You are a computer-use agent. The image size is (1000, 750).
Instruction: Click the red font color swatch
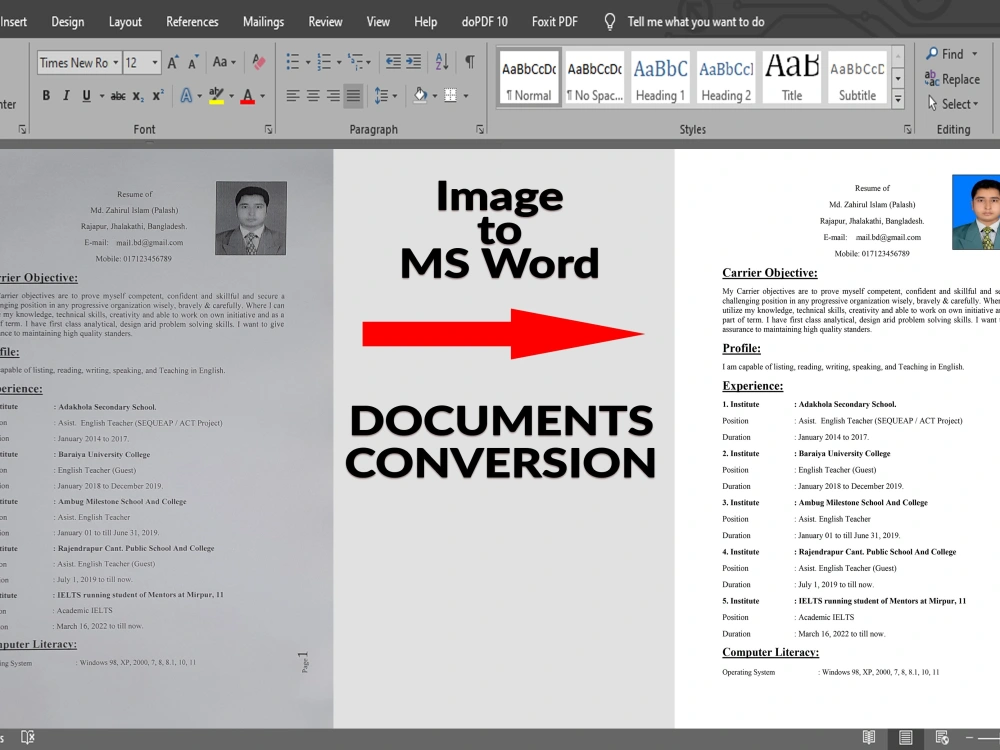[x=248, y=96]
